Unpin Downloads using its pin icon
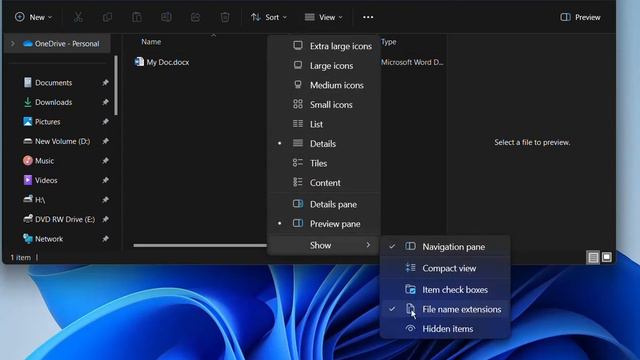This screenshot has width=640, height=360. (x=105, y=102)
